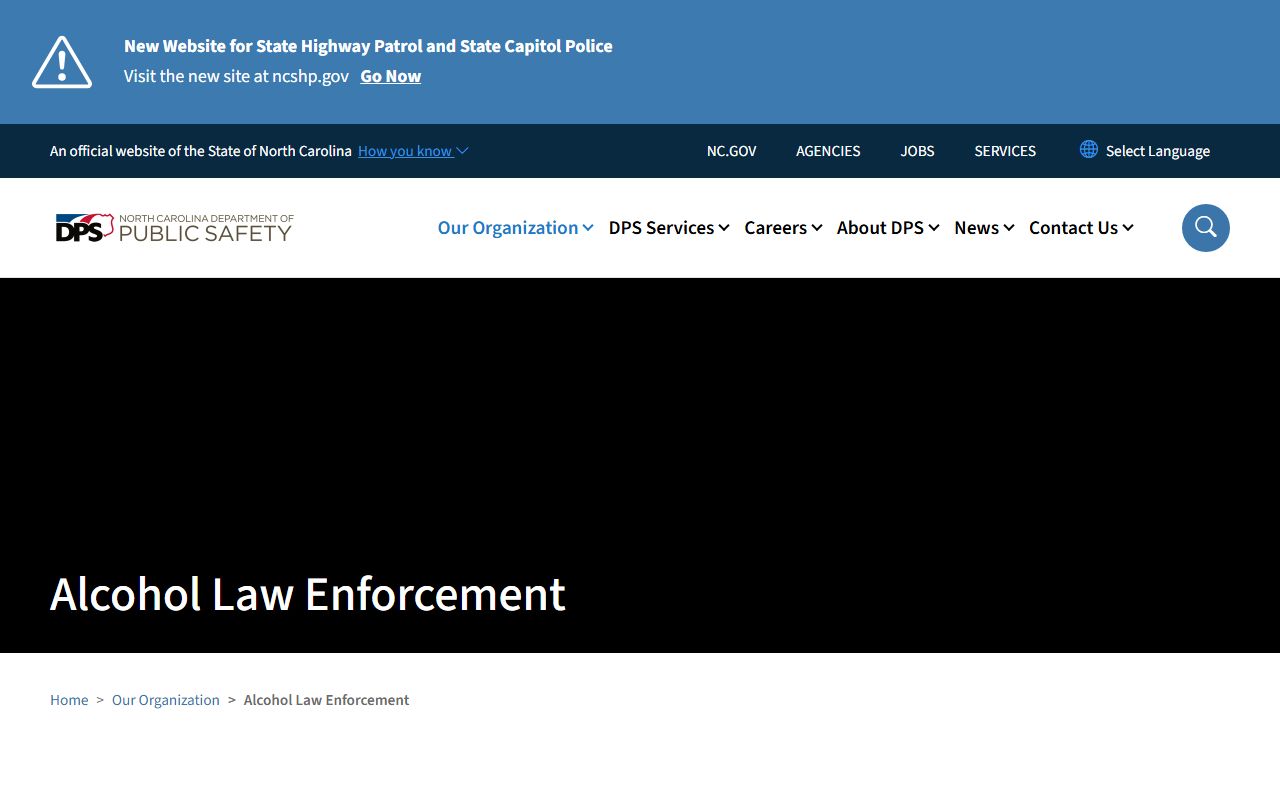Image resolution: width=1280 pixels, height=800 pixels.
Task: Open the AGENCIES link
Action: pyautogui.click(x=828, y=151)
